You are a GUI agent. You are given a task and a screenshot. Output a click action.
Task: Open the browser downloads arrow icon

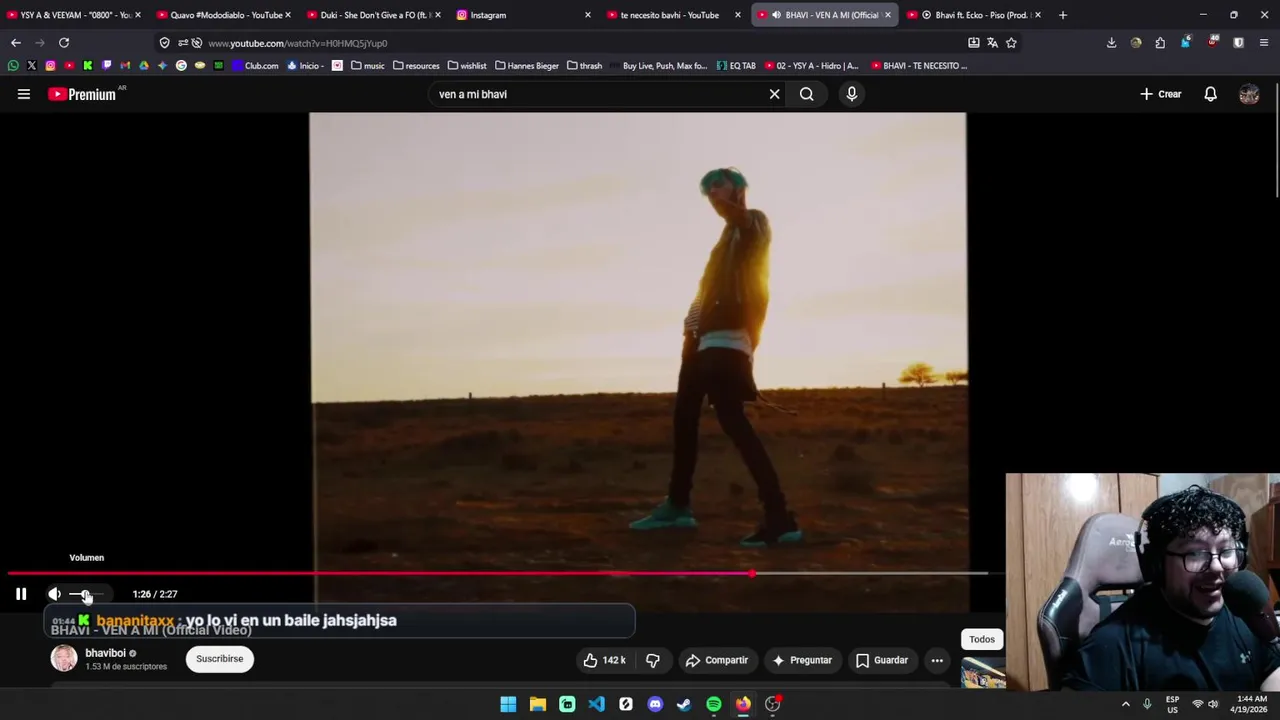(1111, 43)
